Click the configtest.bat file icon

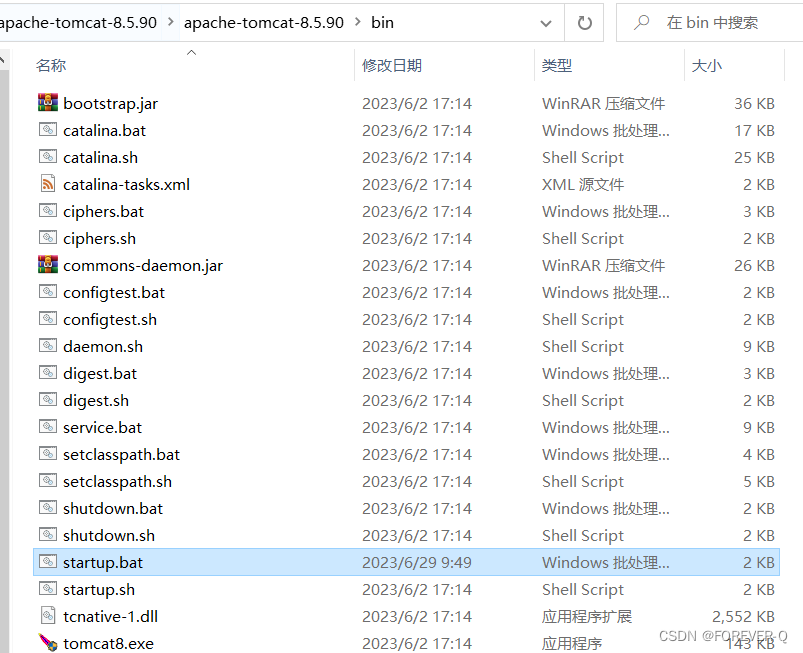point(48,291)
